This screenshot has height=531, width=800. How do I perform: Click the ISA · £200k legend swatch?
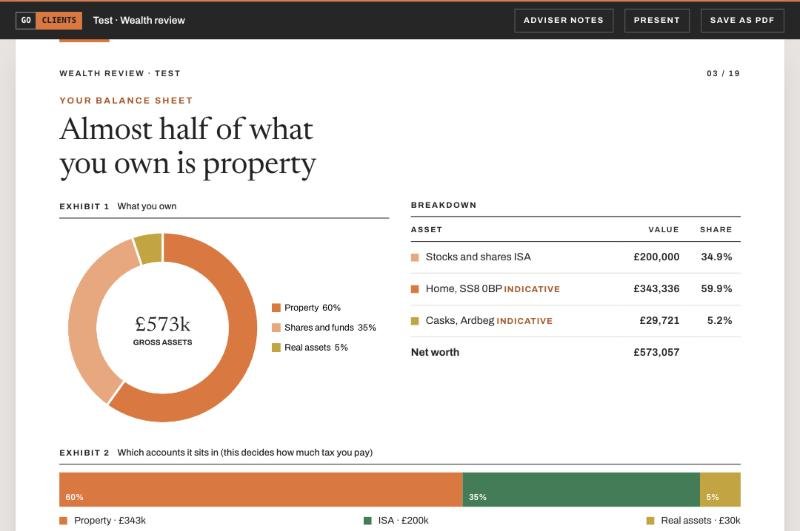click(367, 521)
